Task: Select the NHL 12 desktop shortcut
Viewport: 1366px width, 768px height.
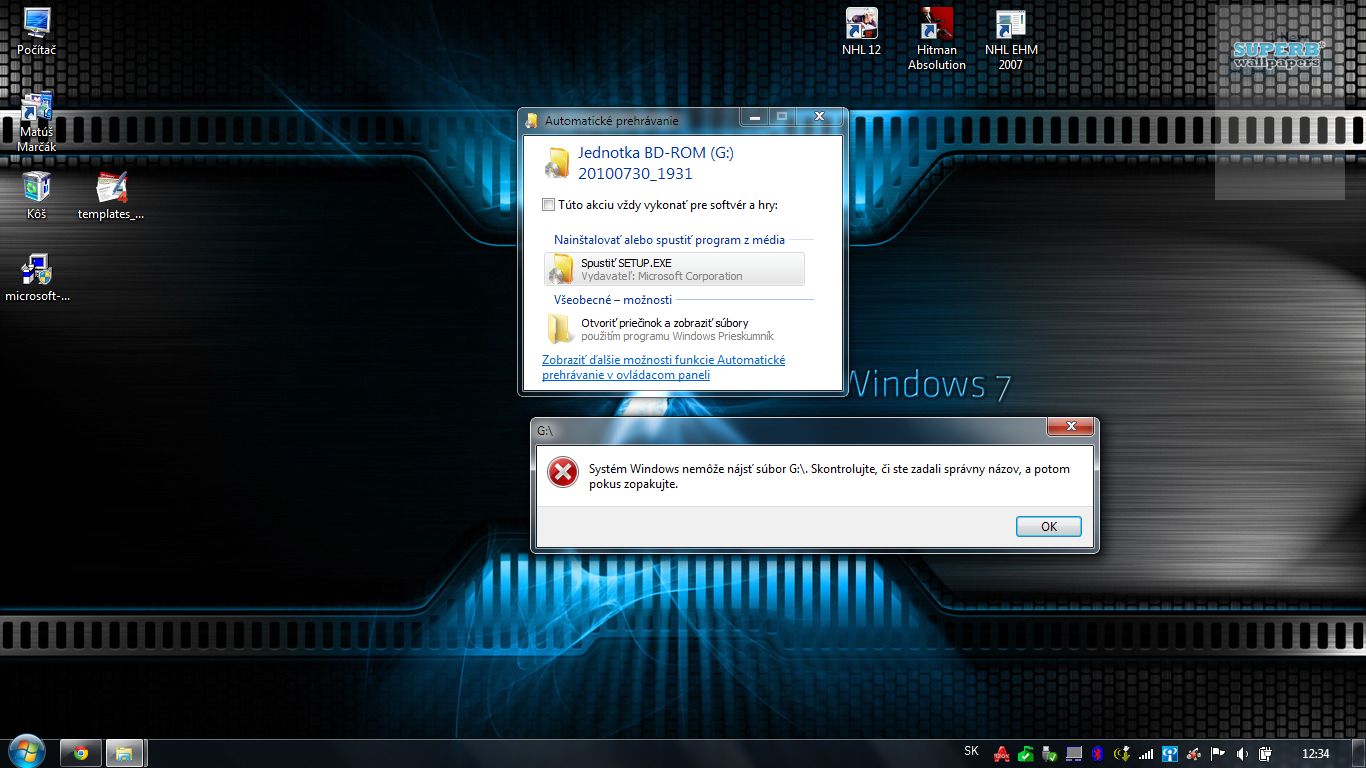Action: point(861,31)
